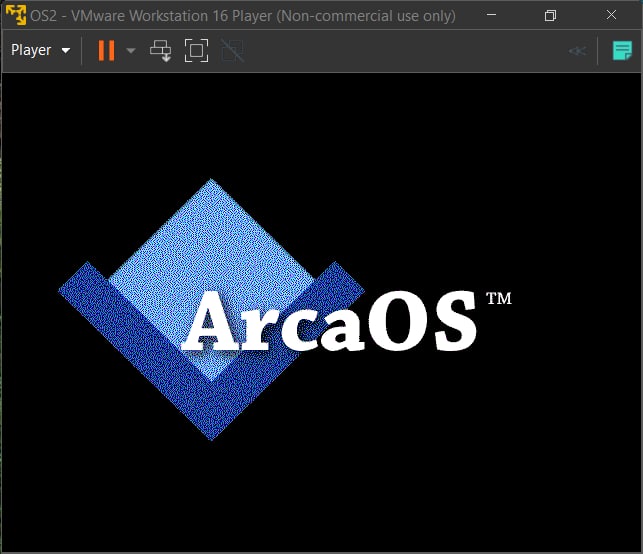Close the VMware Player window
This screenshot has height=554, width=643.
pos(611,15)
